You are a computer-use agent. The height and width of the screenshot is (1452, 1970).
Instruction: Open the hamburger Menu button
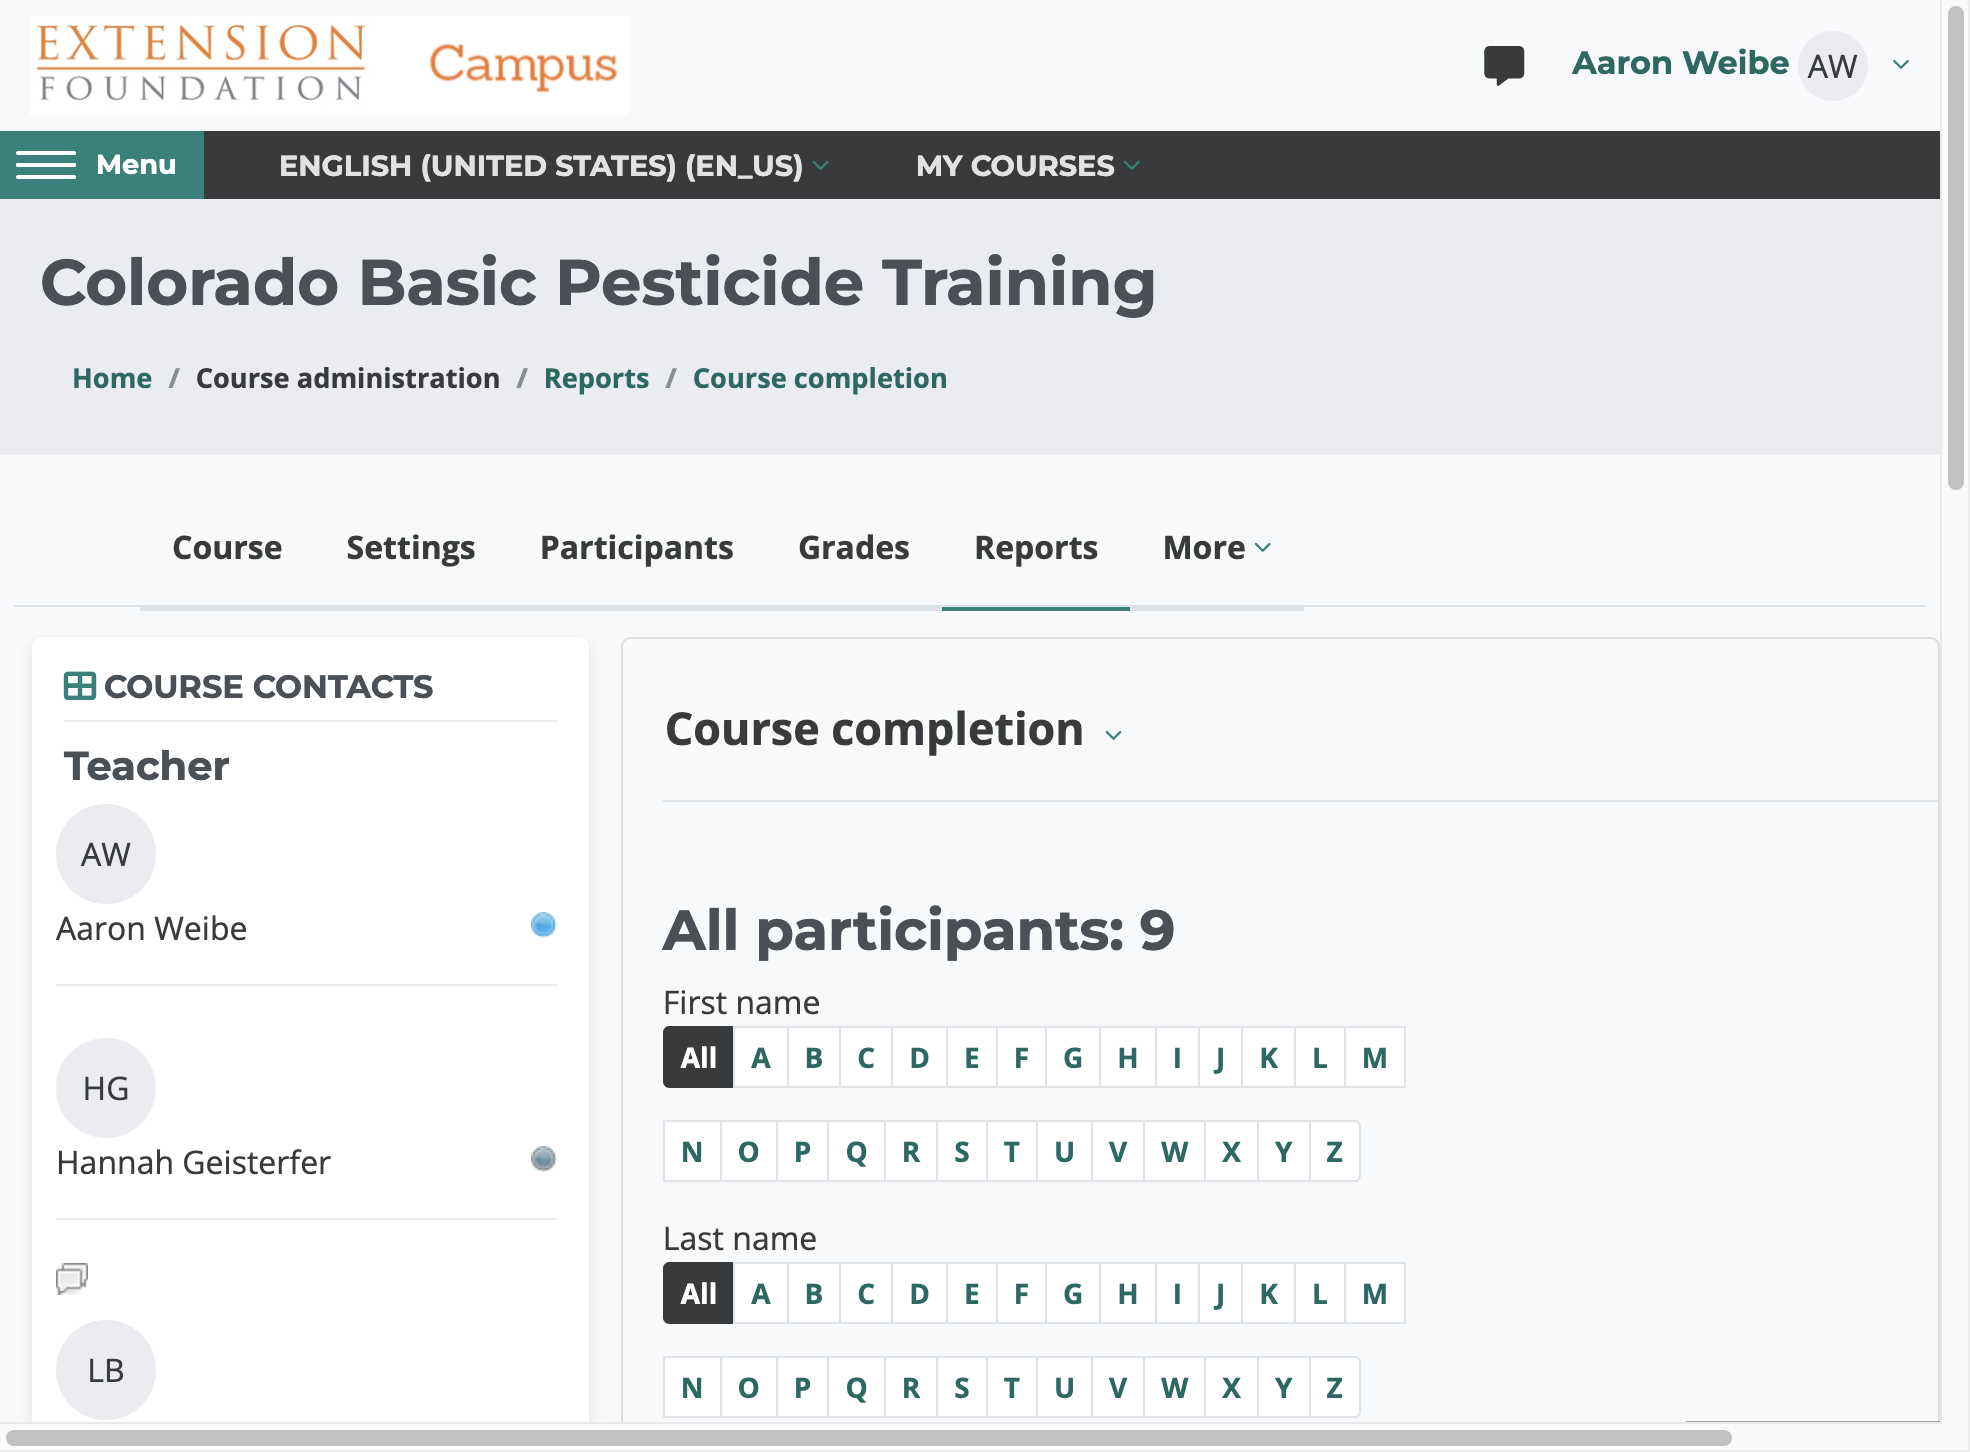(x=102, y=165)
